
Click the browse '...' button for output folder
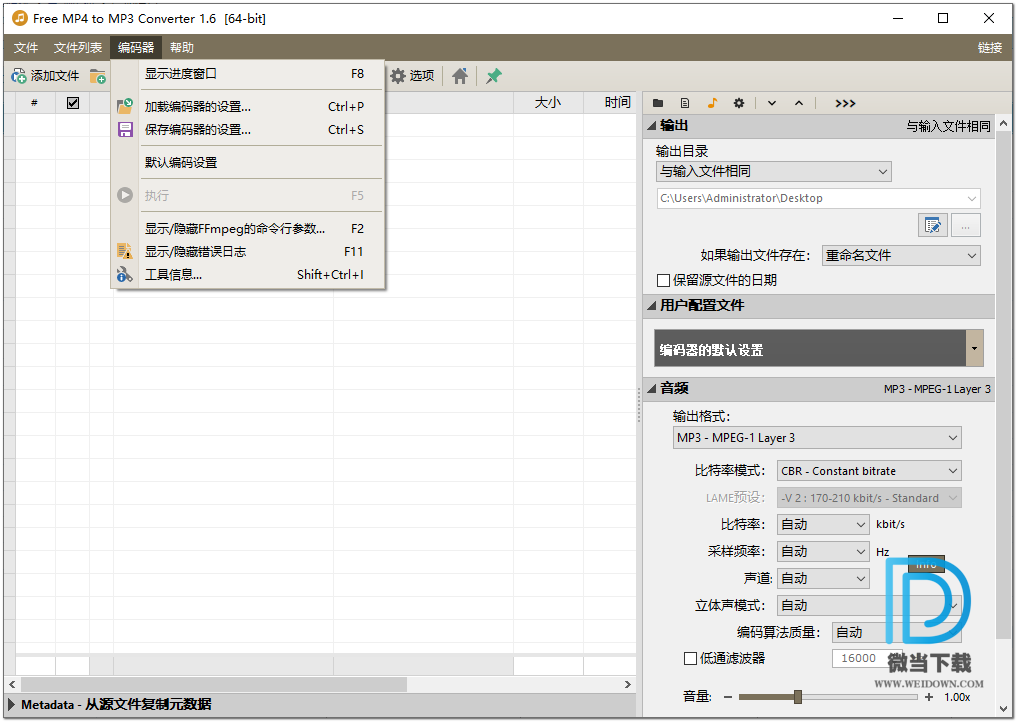click(x=966, y=226)
